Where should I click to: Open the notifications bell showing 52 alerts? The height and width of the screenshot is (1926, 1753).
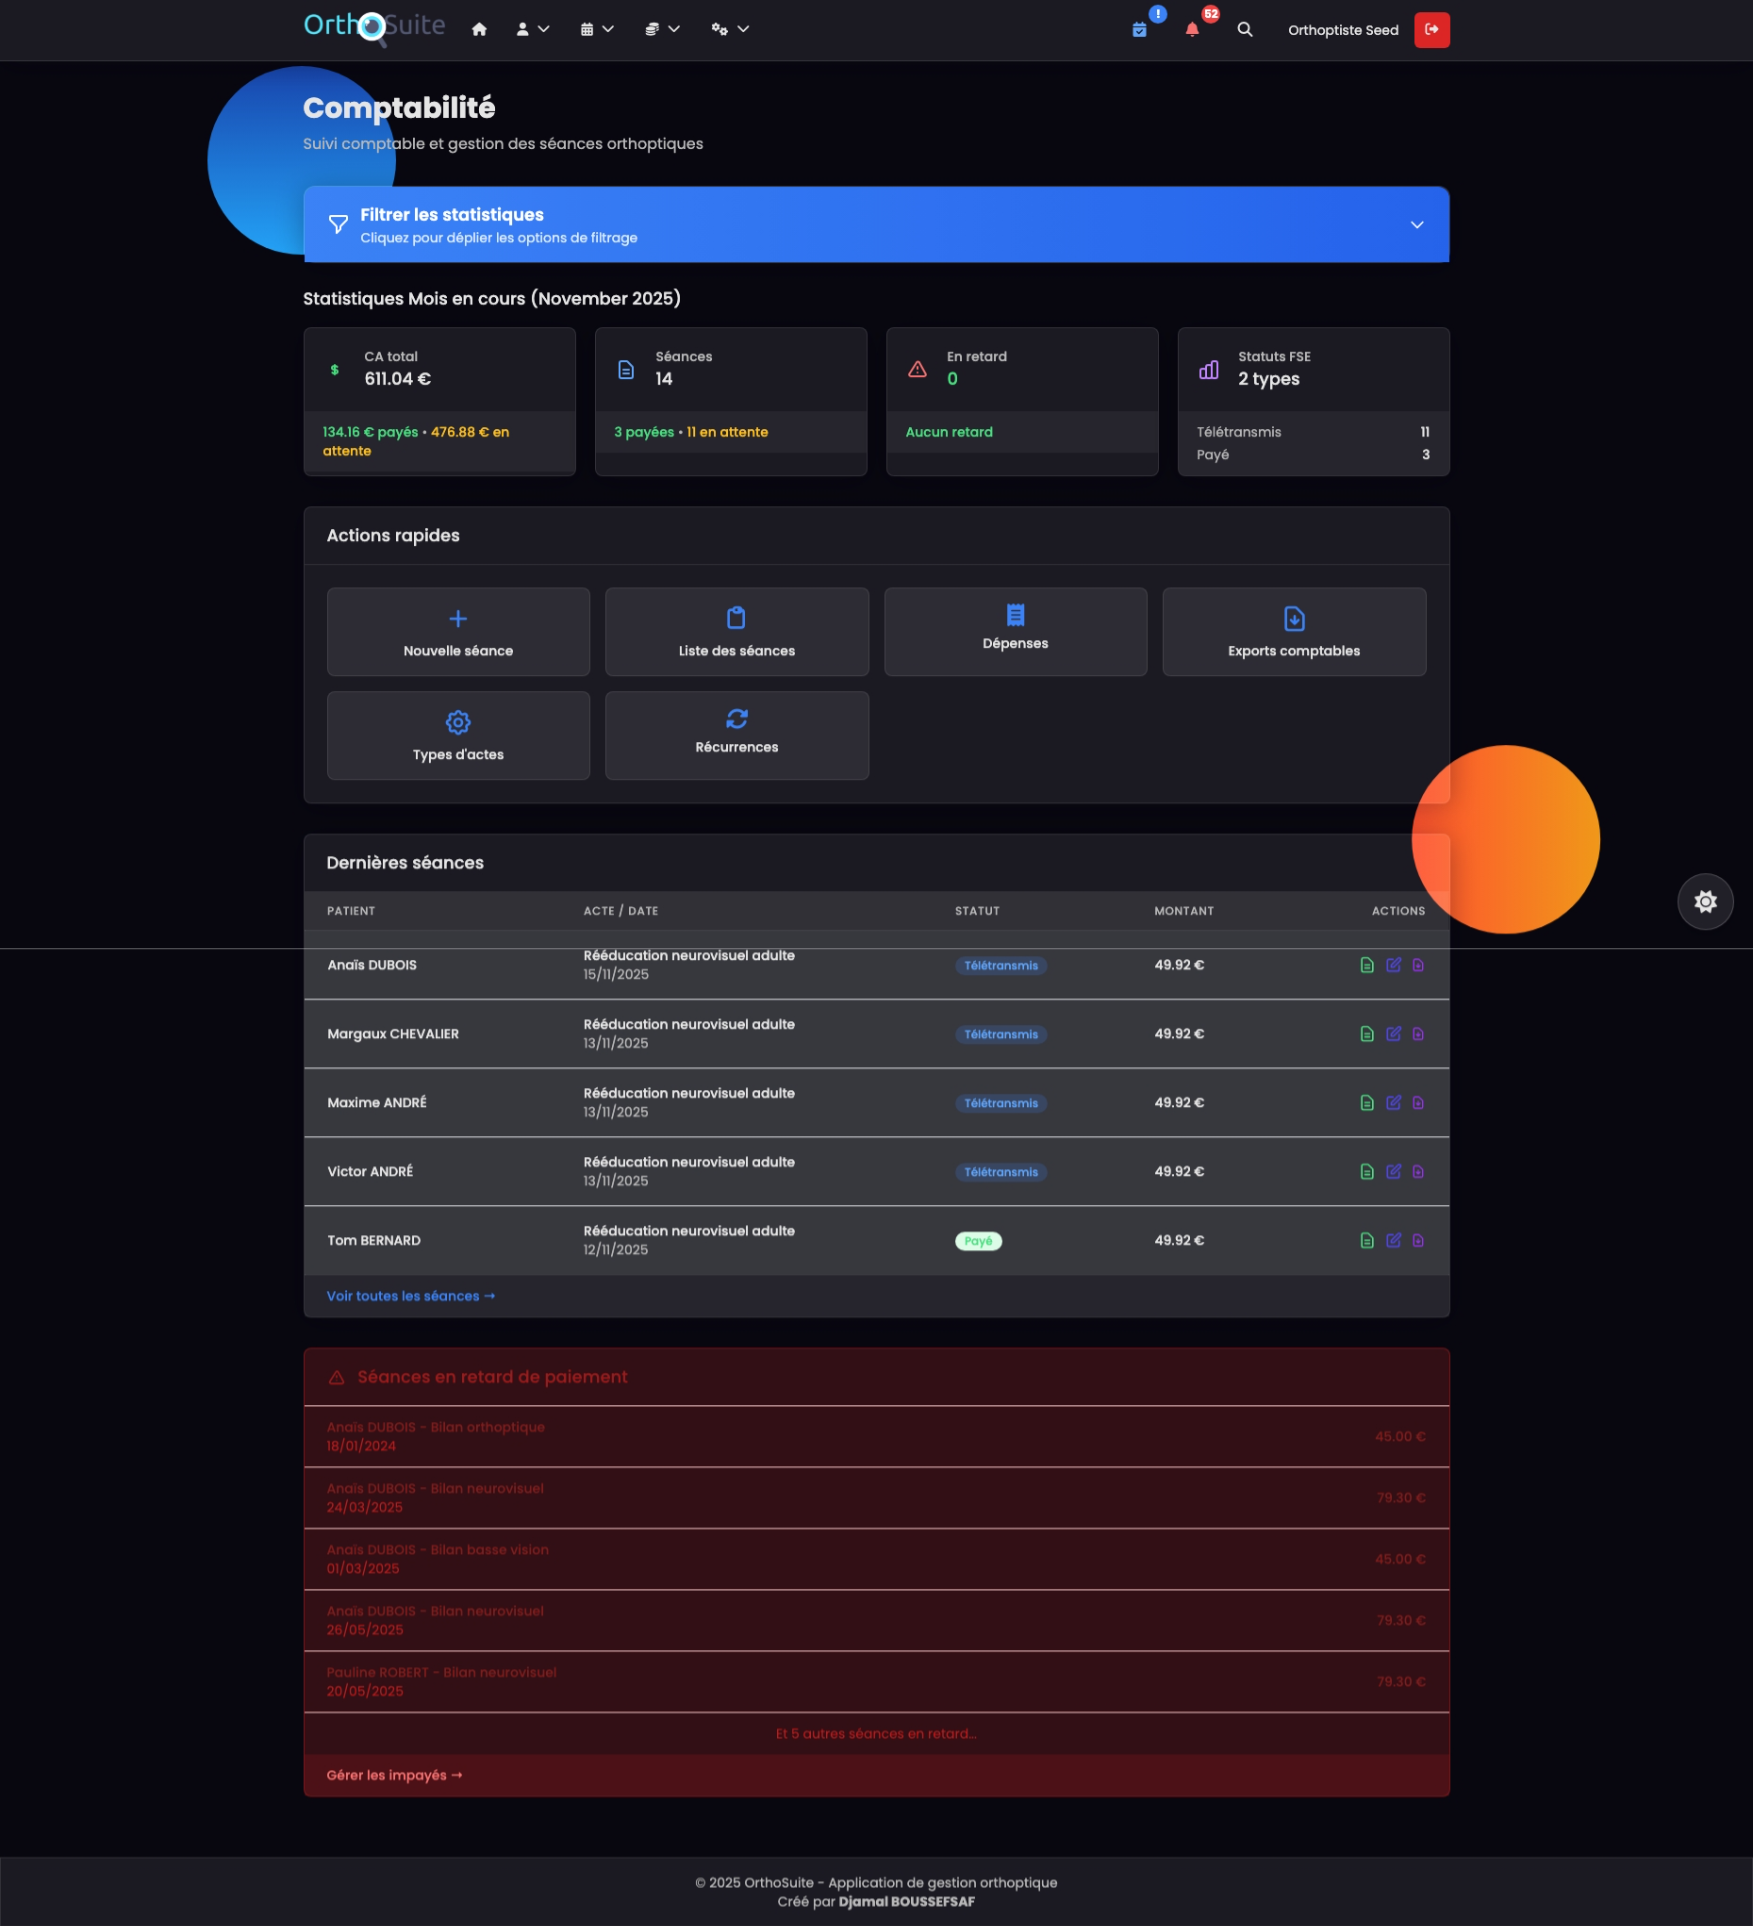point(1192,29)
